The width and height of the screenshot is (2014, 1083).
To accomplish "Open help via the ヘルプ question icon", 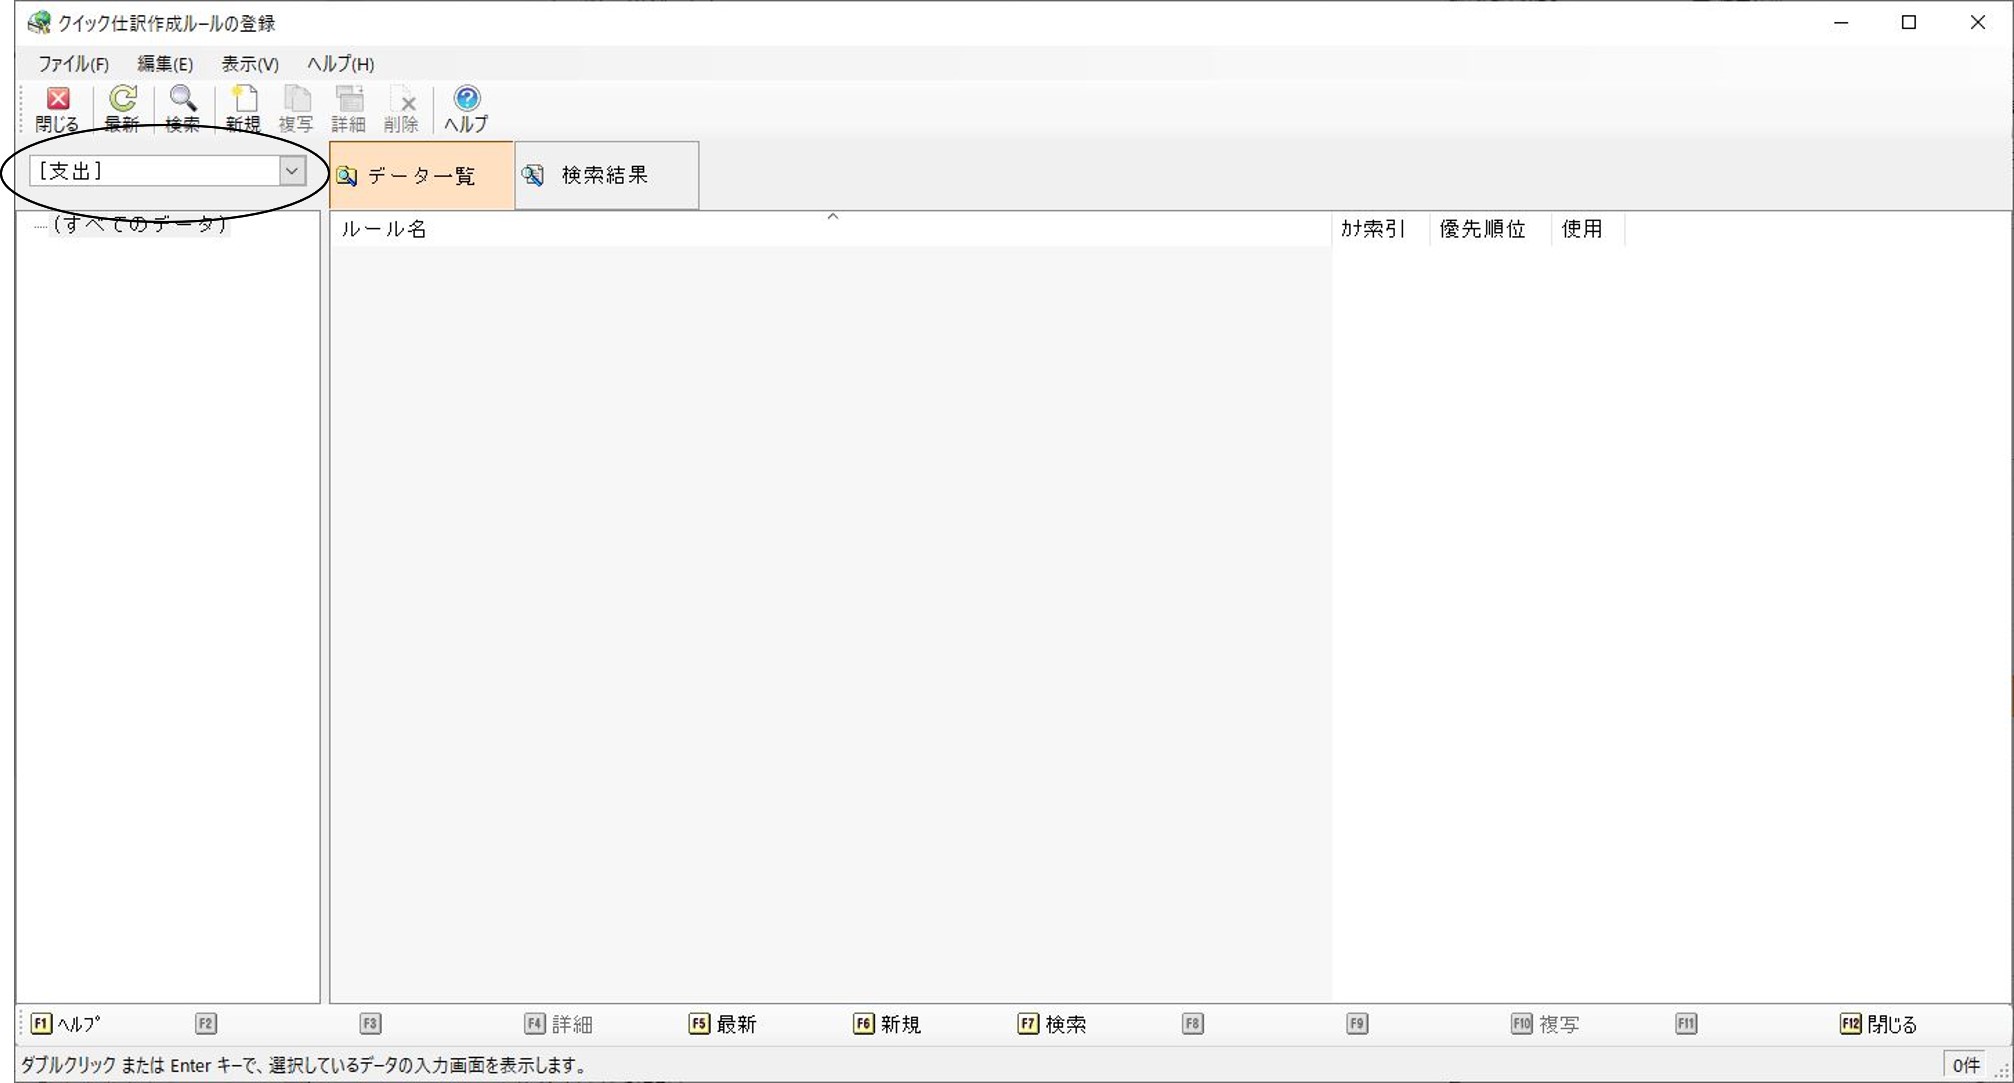I will (466, 109).
